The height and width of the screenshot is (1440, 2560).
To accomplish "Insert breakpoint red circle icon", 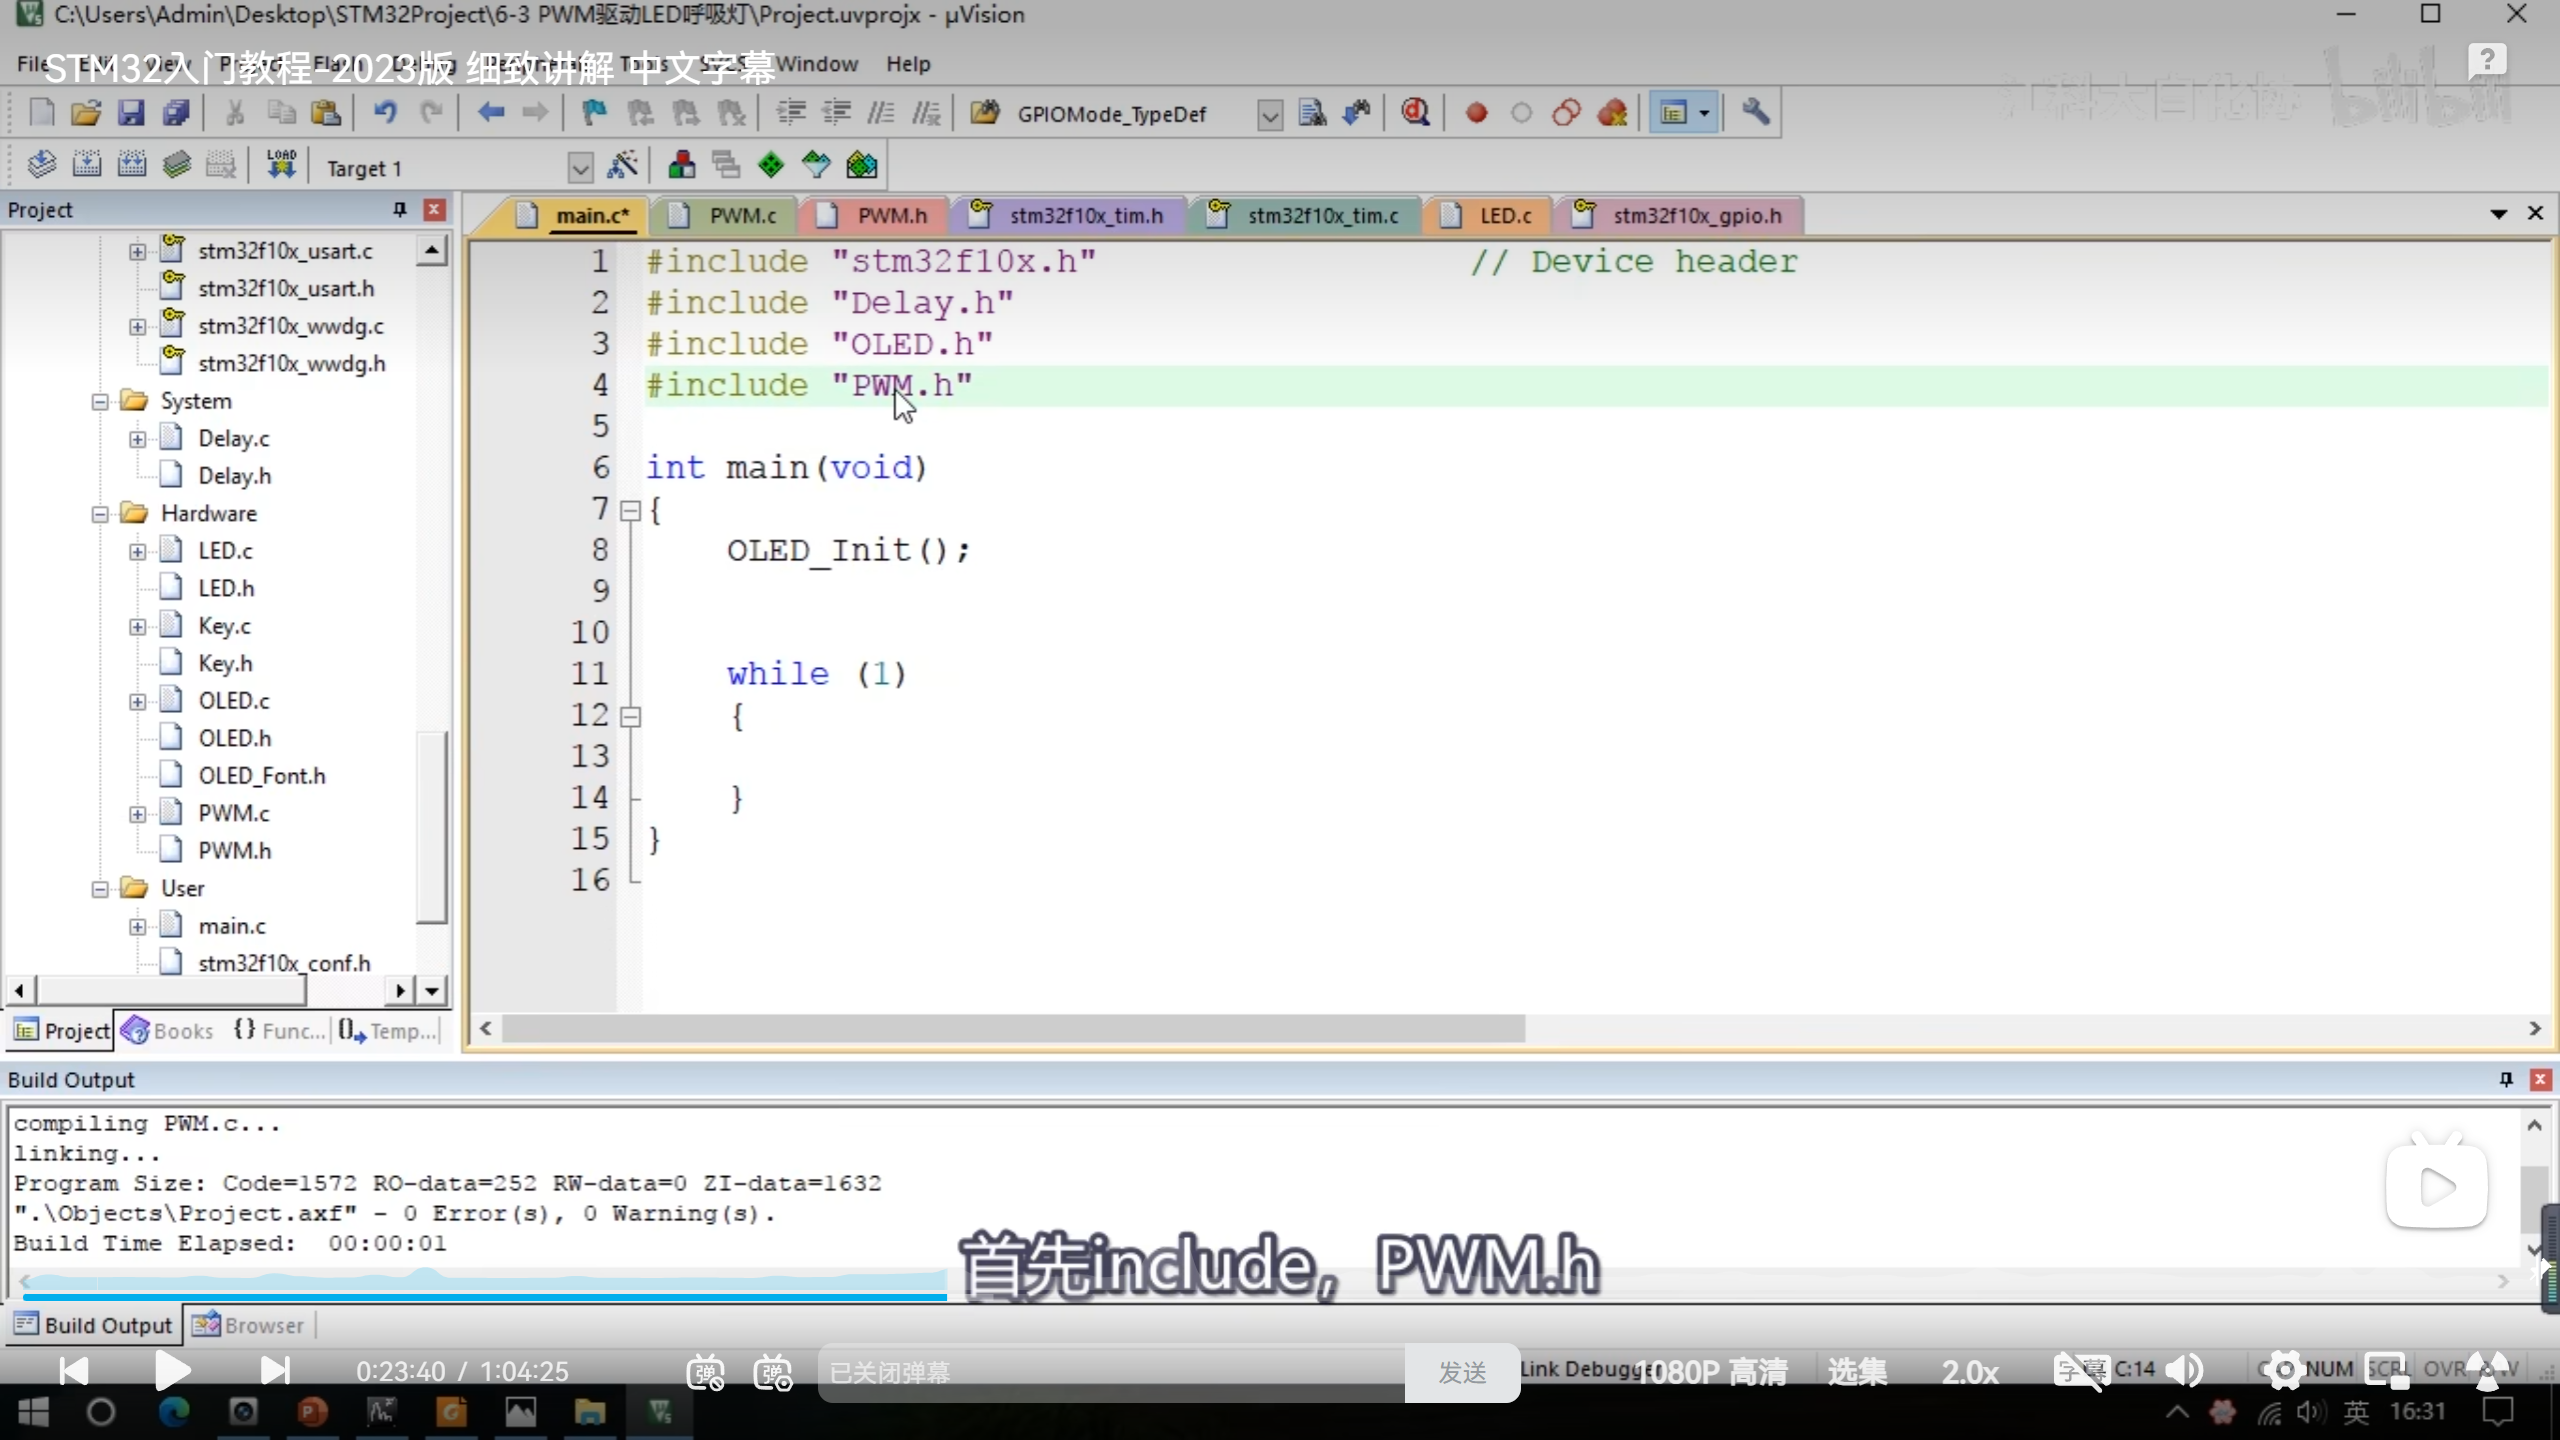I will (x=1476, y=113).
